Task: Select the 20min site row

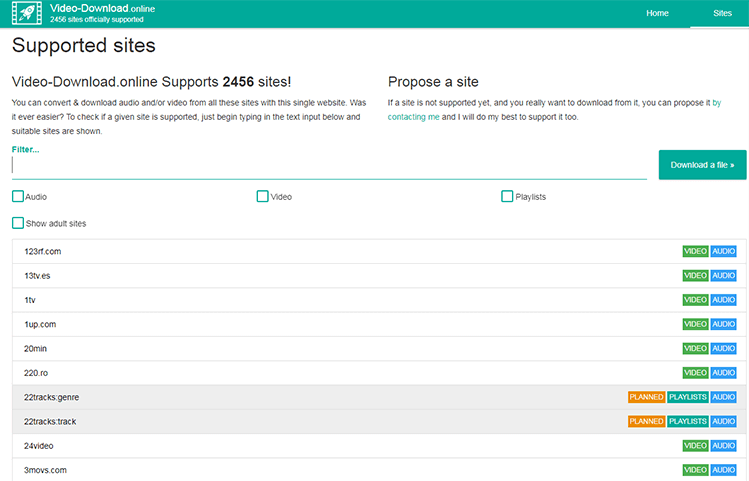Action: coord(379,349)
